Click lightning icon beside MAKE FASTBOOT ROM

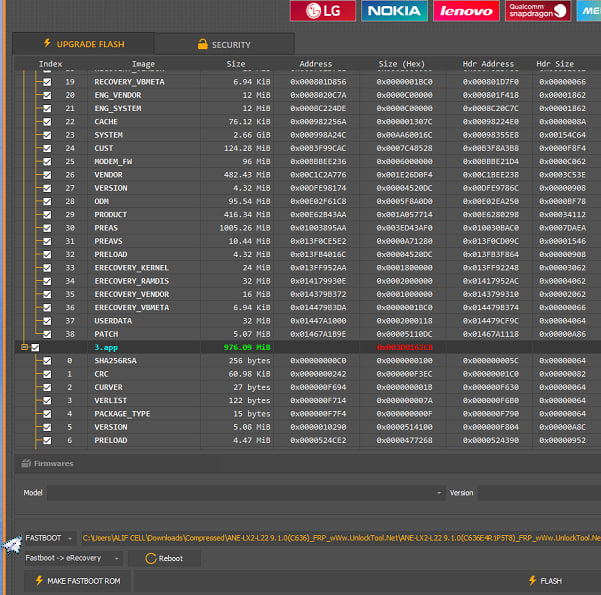[x=39, y=581]
